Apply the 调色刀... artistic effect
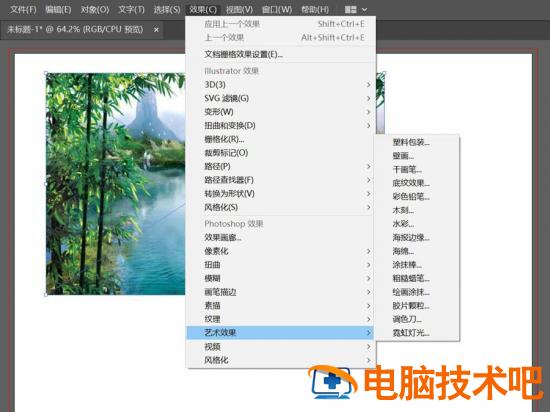The width and height of the screenshot is (550, 412). coord(417,319)
